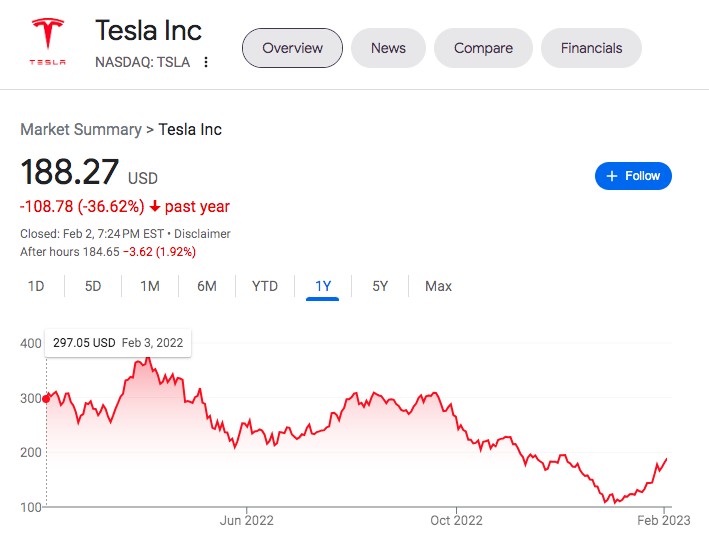The height and width of the screenshot is (545, 709).
Task: Click the 297.05 USD chart tooltip
Action: [x=118, y=343]
